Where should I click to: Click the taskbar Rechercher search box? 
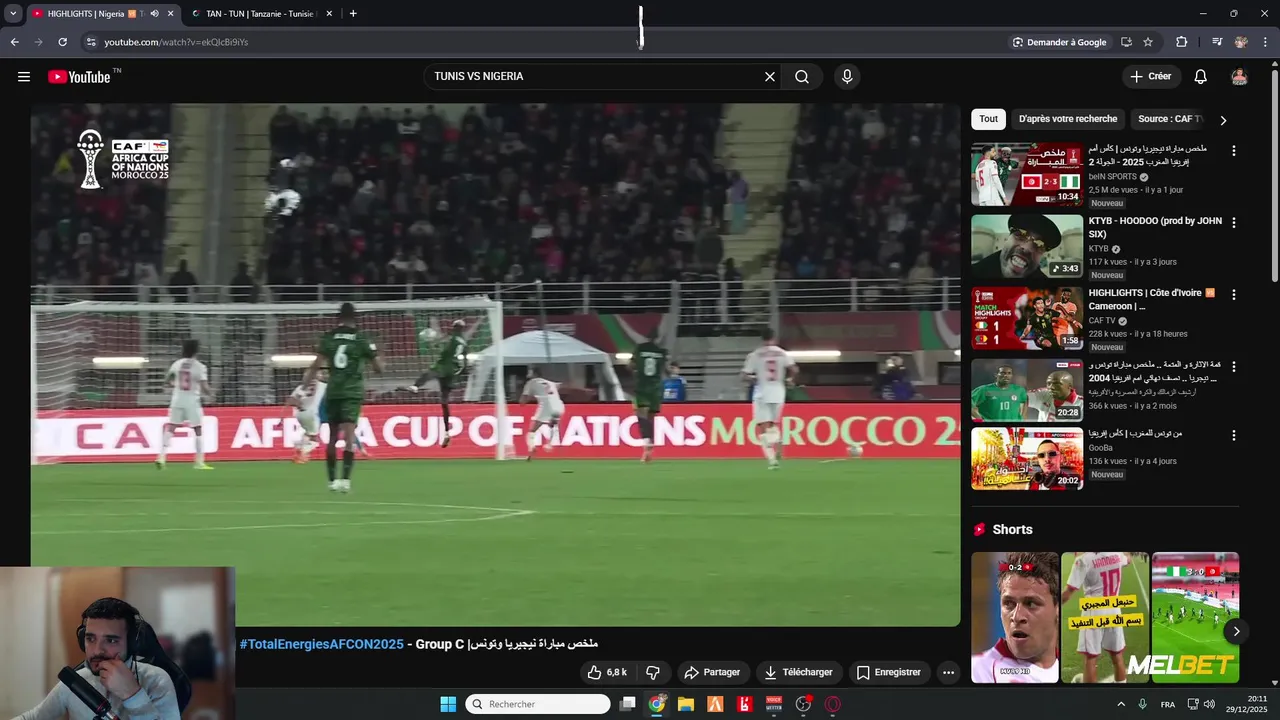click(x=538, y=704)
